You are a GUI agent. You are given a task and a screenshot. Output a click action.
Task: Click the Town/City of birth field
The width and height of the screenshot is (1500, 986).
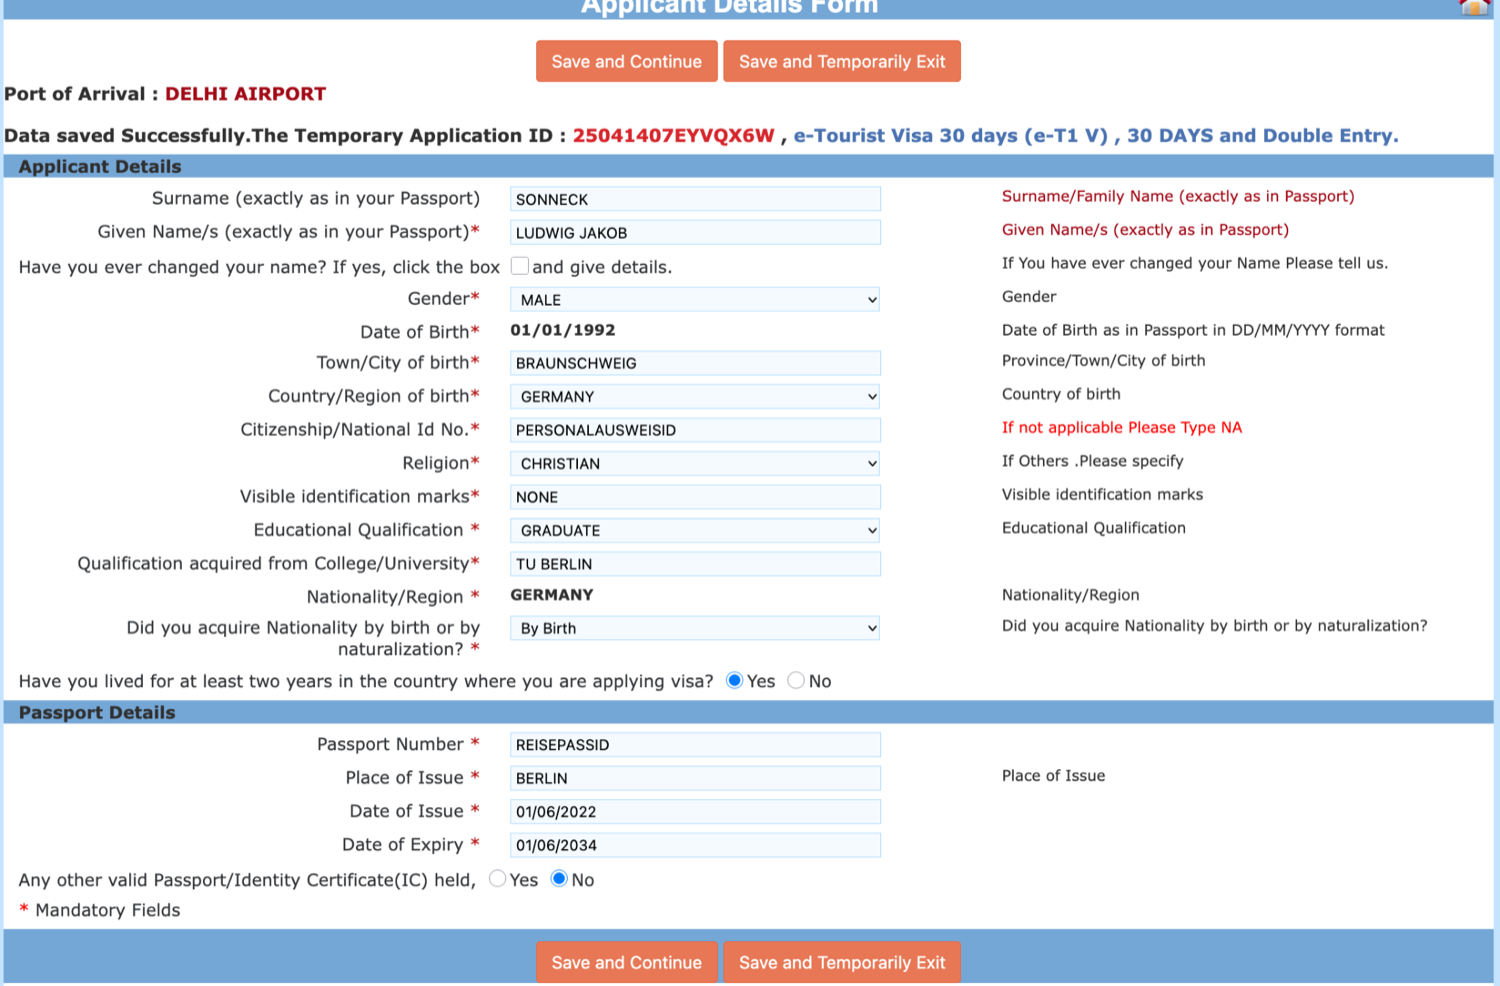(x=695, y=363)
